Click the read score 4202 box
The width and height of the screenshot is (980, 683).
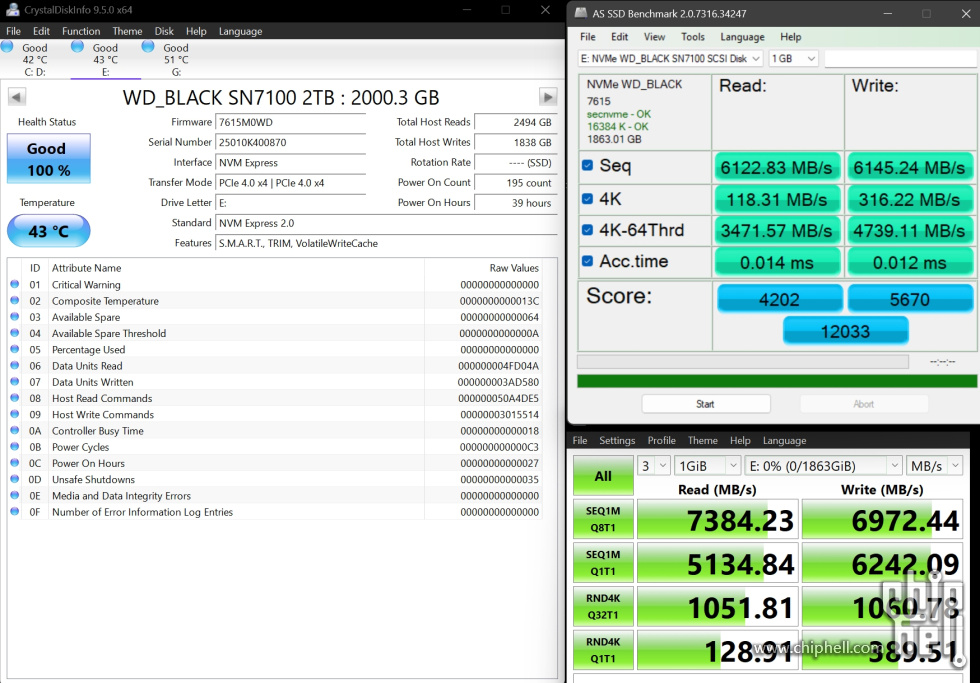tap(779, 299)
